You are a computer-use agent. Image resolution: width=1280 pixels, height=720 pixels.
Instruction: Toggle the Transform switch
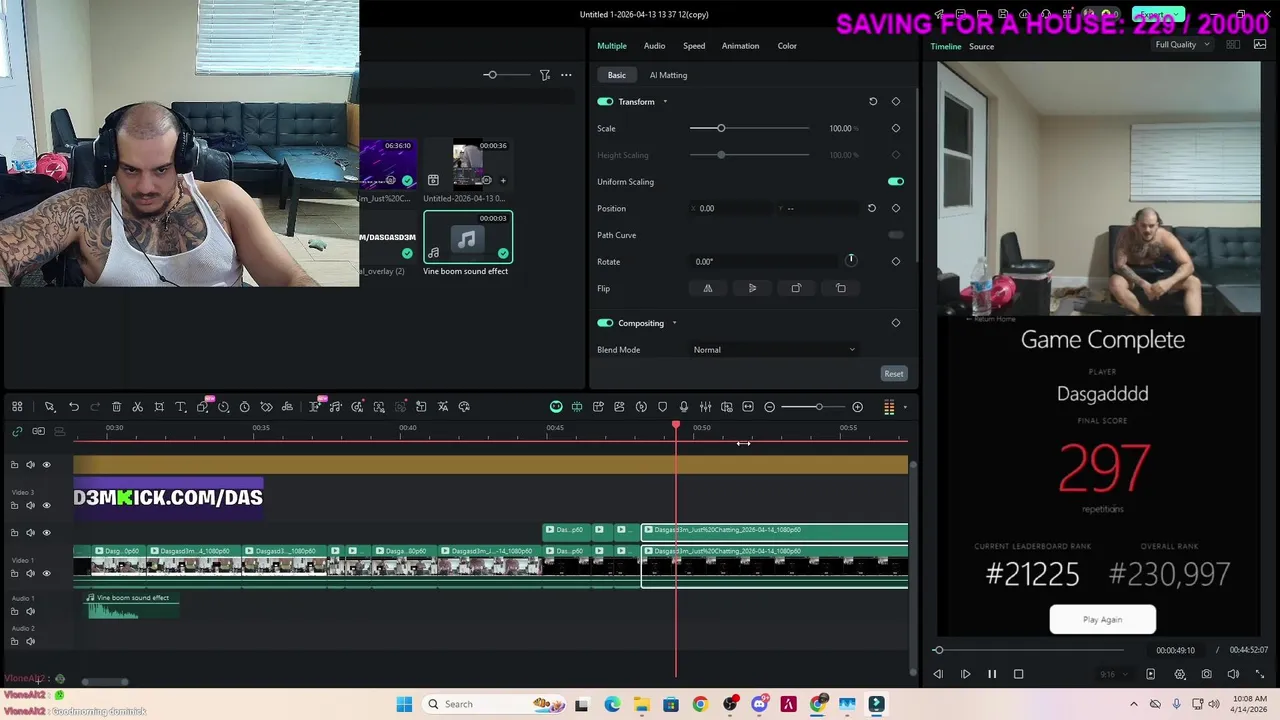click(x=605, y=101)
